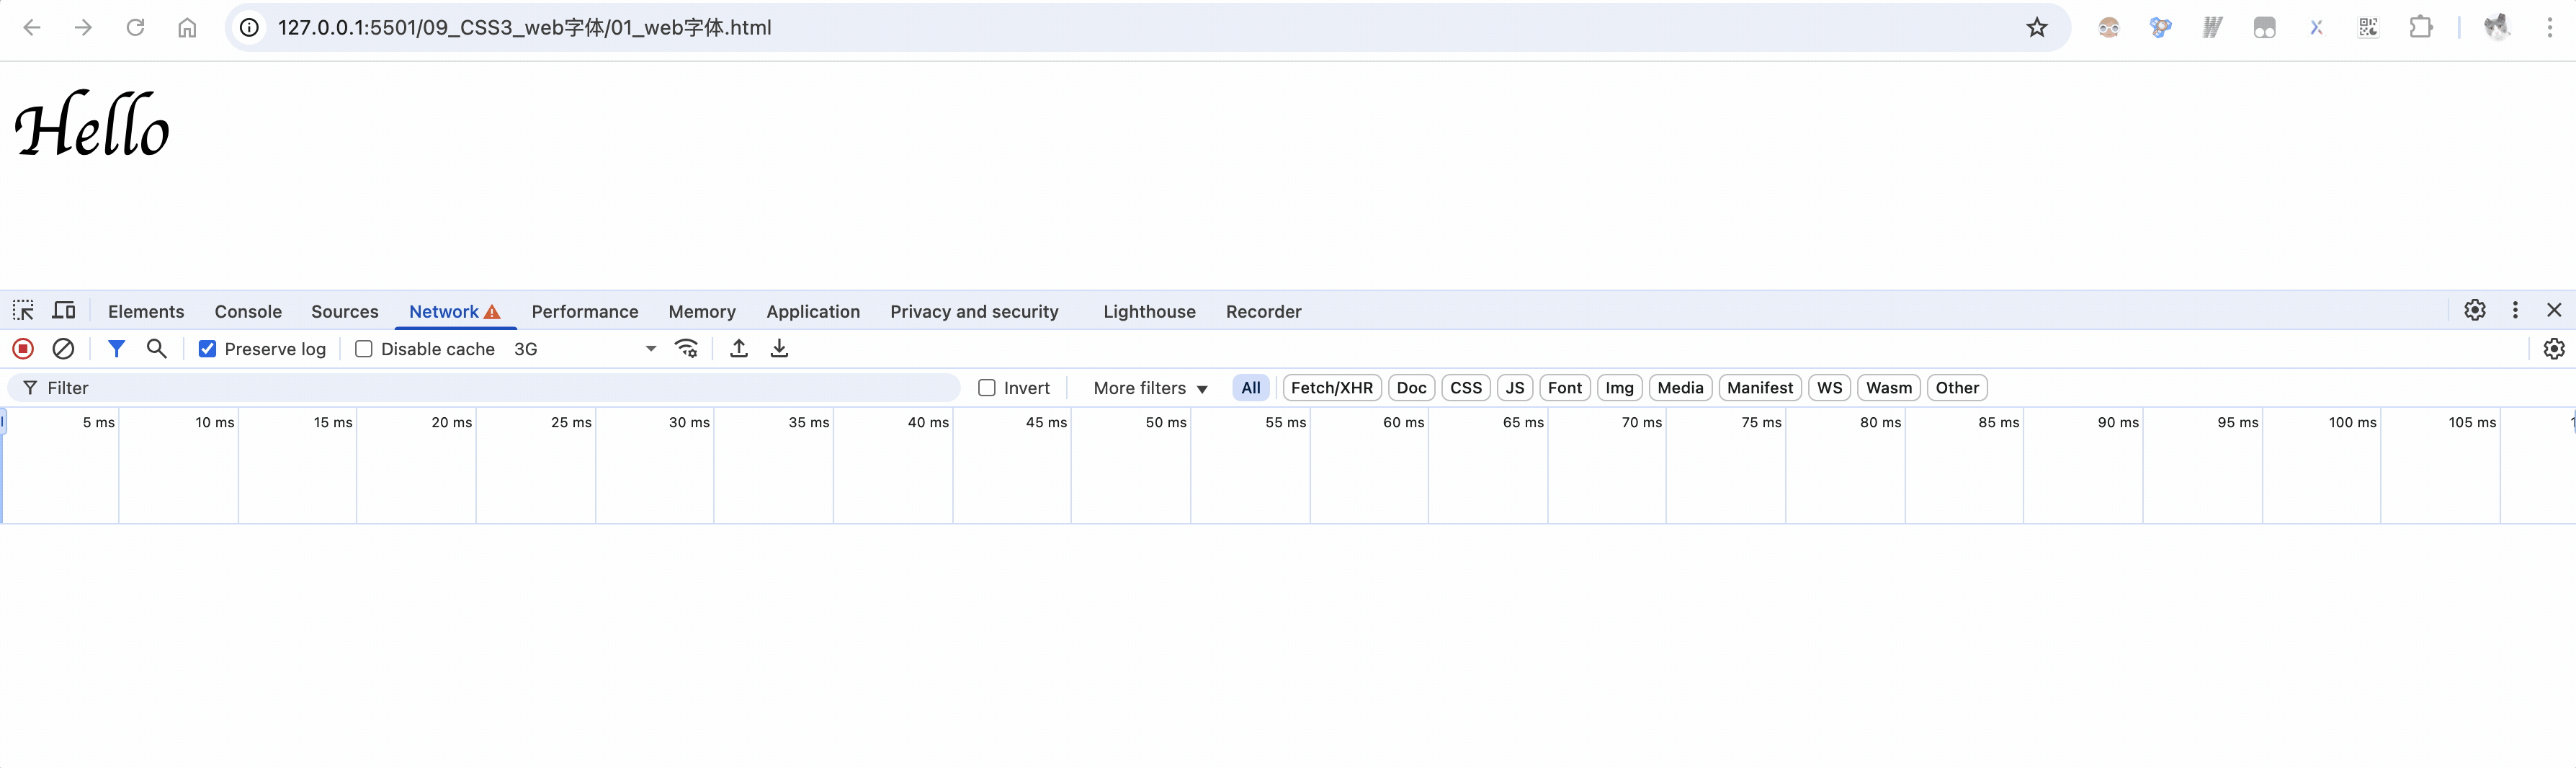Select the inspect element picker icon
This screenshot has width=2576, height=768.
[23, 311]
